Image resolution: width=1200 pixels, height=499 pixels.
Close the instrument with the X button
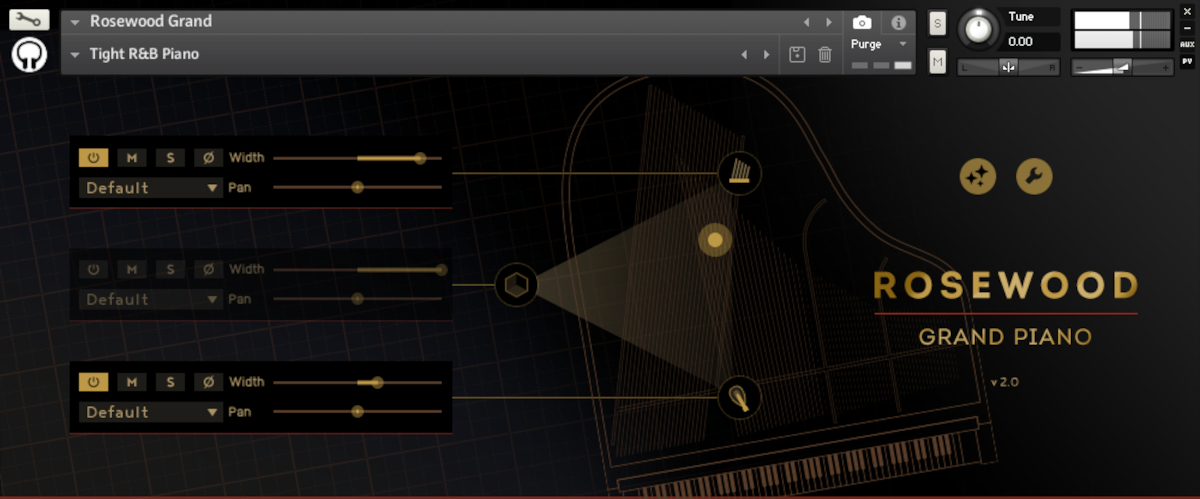1187,11
